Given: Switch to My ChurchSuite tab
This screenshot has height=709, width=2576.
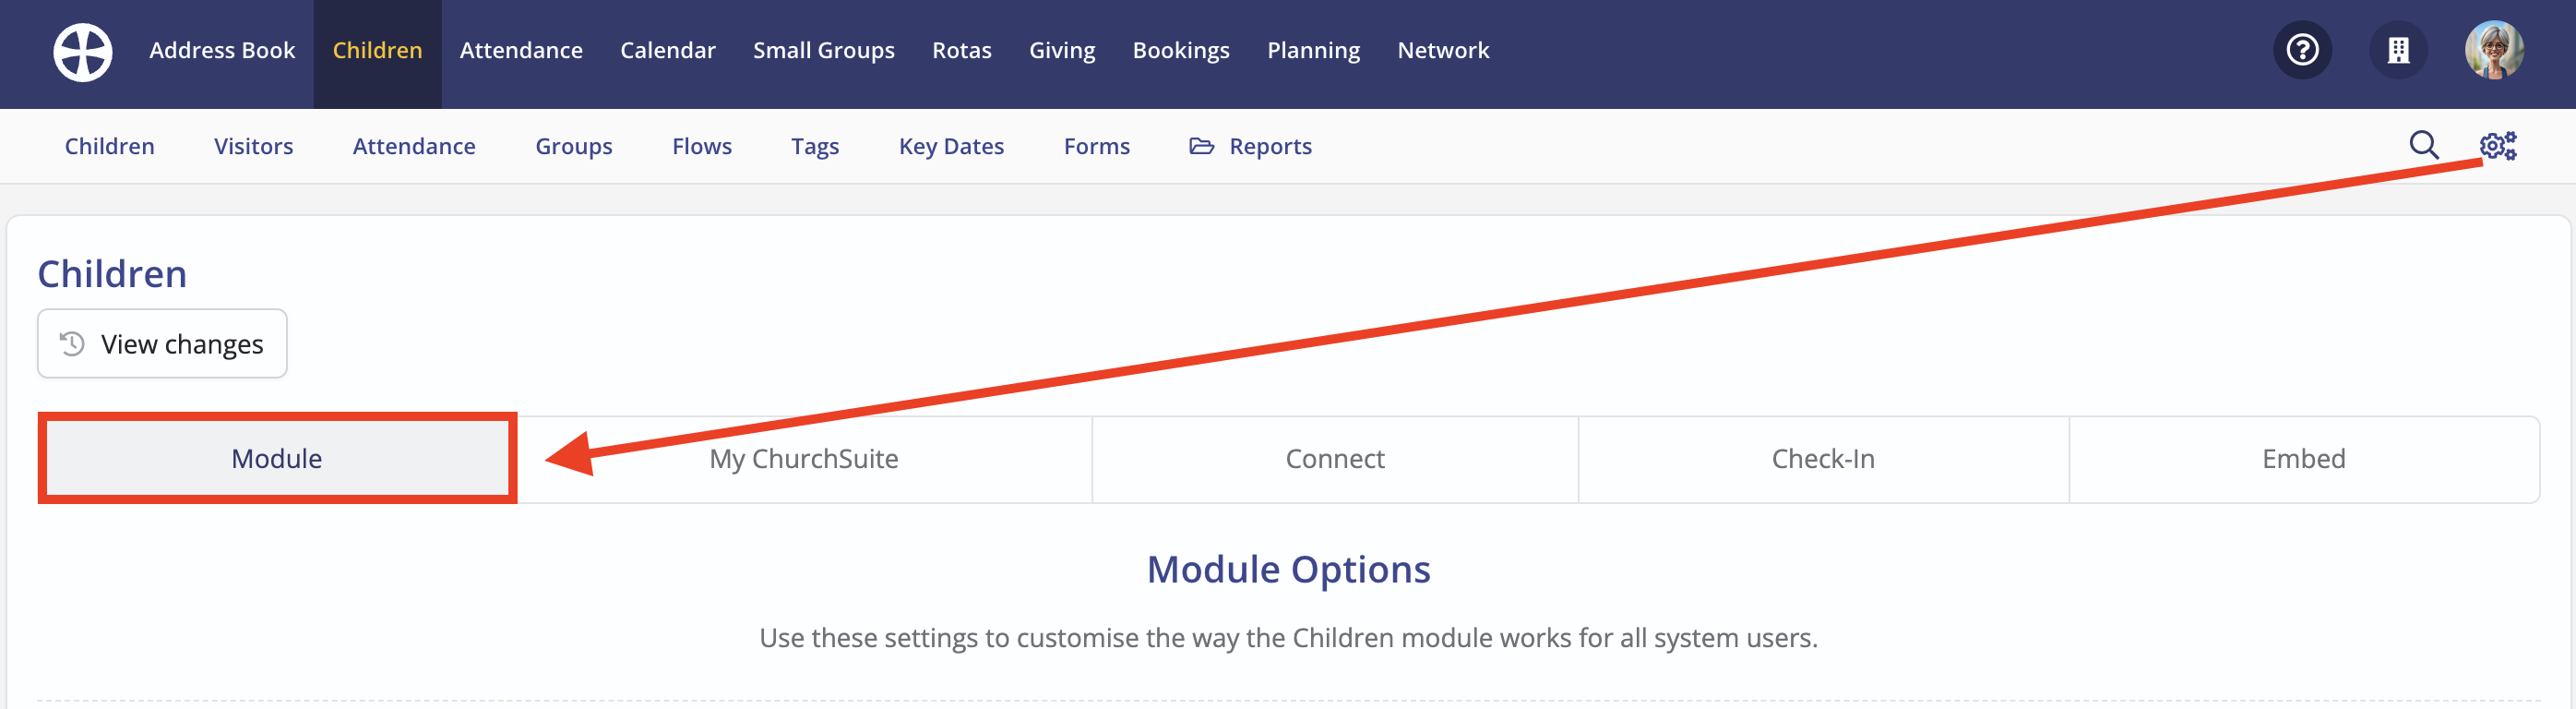Looking at the screenshot, I should click(804, 459).
